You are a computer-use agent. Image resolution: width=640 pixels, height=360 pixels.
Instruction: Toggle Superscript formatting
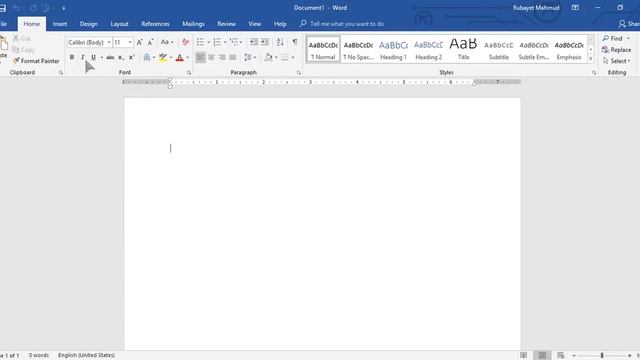131,58
